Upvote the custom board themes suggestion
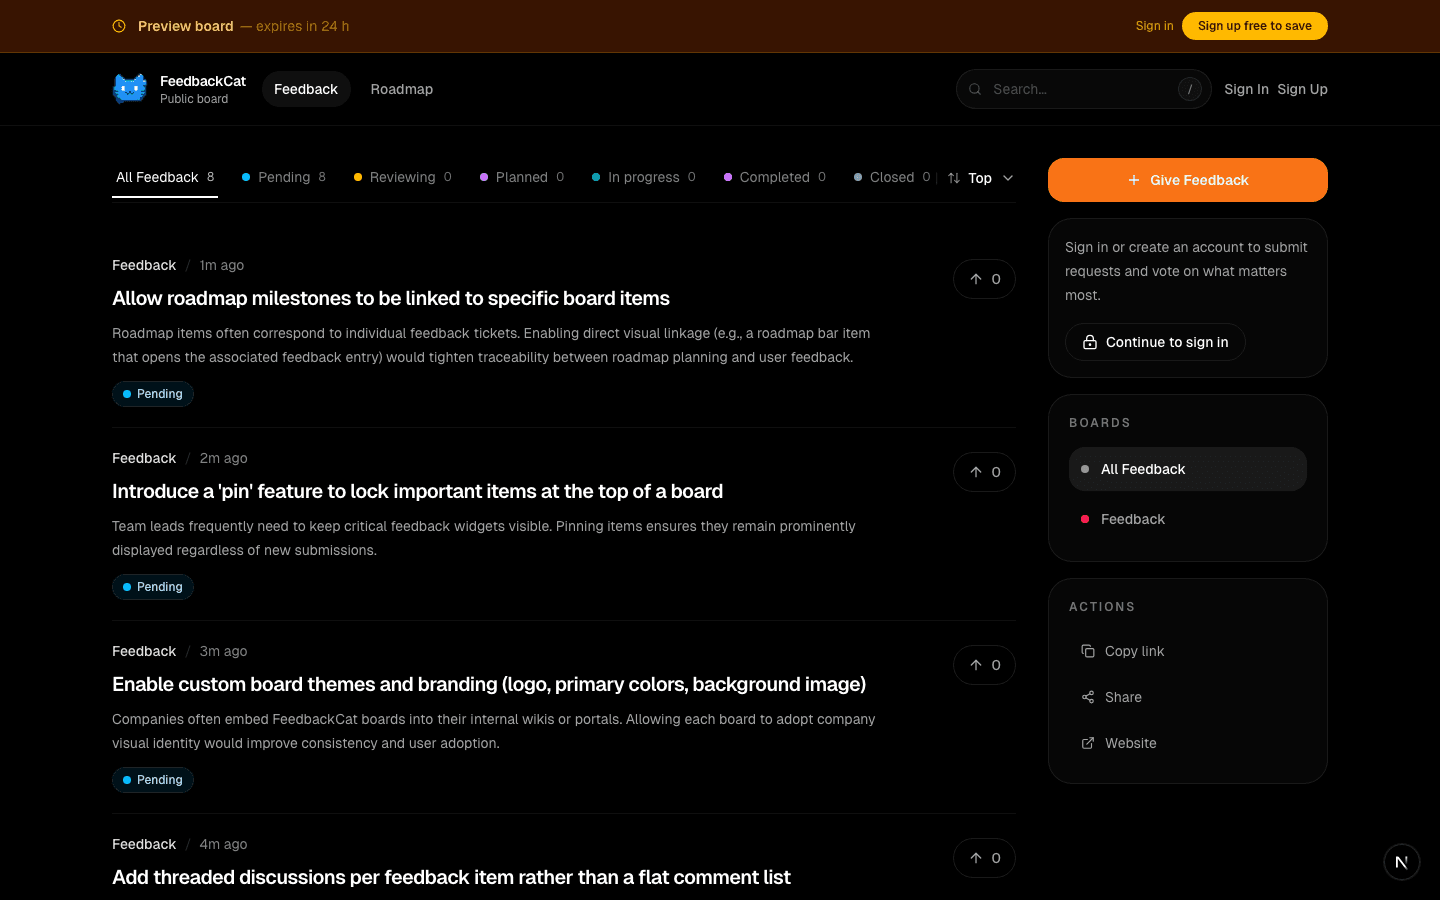 point(984,665)
